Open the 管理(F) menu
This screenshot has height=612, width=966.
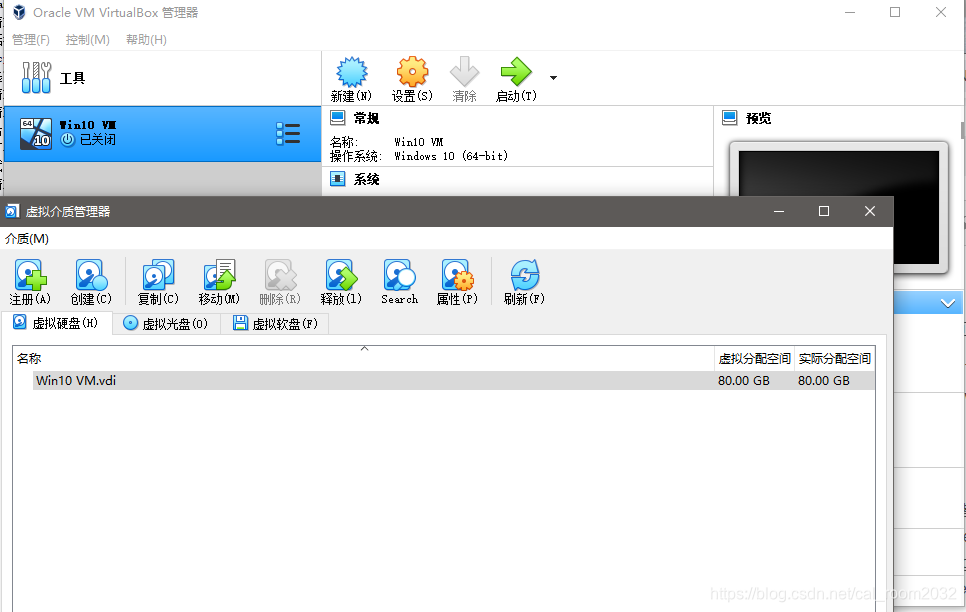31,39
